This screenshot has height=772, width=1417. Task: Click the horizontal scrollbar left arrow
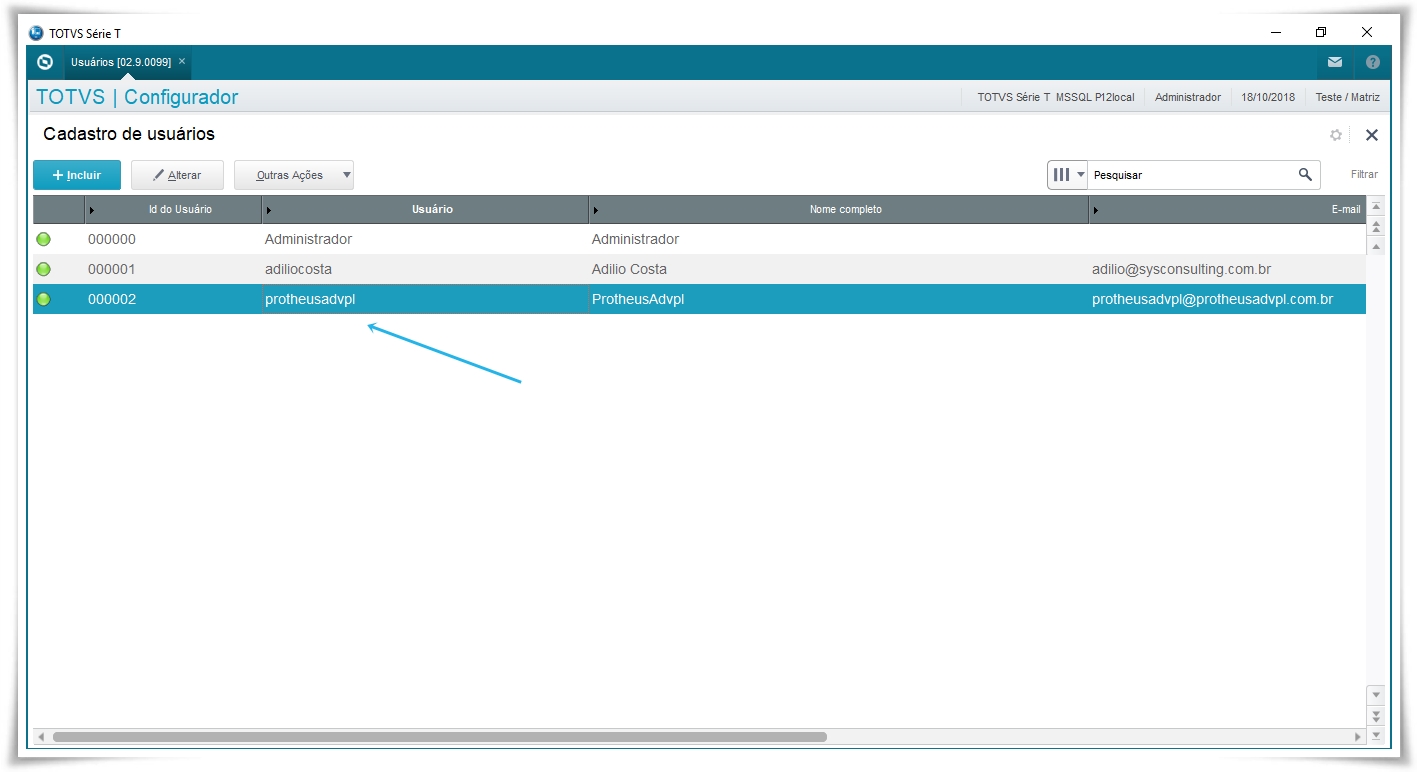point(41,737)
